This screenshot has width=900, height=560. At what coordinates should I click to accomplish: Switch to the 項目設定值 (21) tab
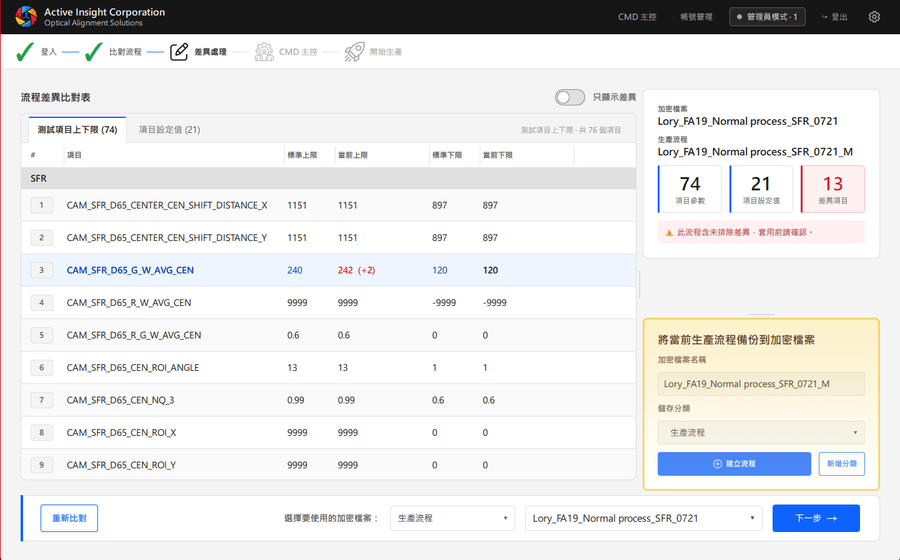[169, 130]
